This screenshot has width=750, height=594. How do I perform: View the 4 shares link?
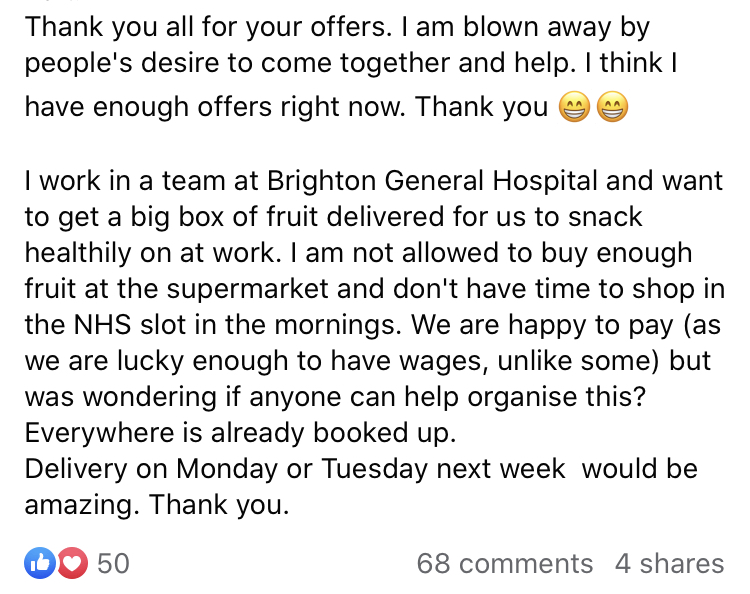pyautogui.click(x=669, y=563)
